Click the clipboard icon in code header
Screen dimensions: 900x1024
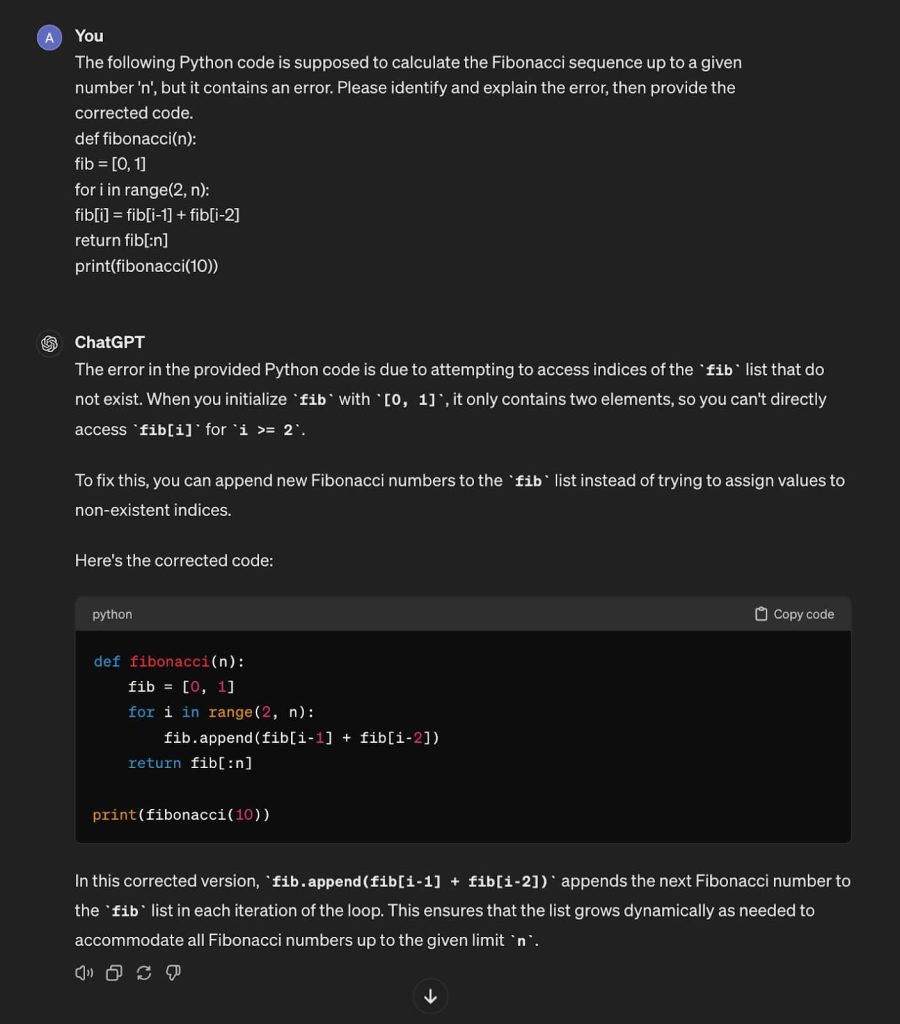click(761, 614)
